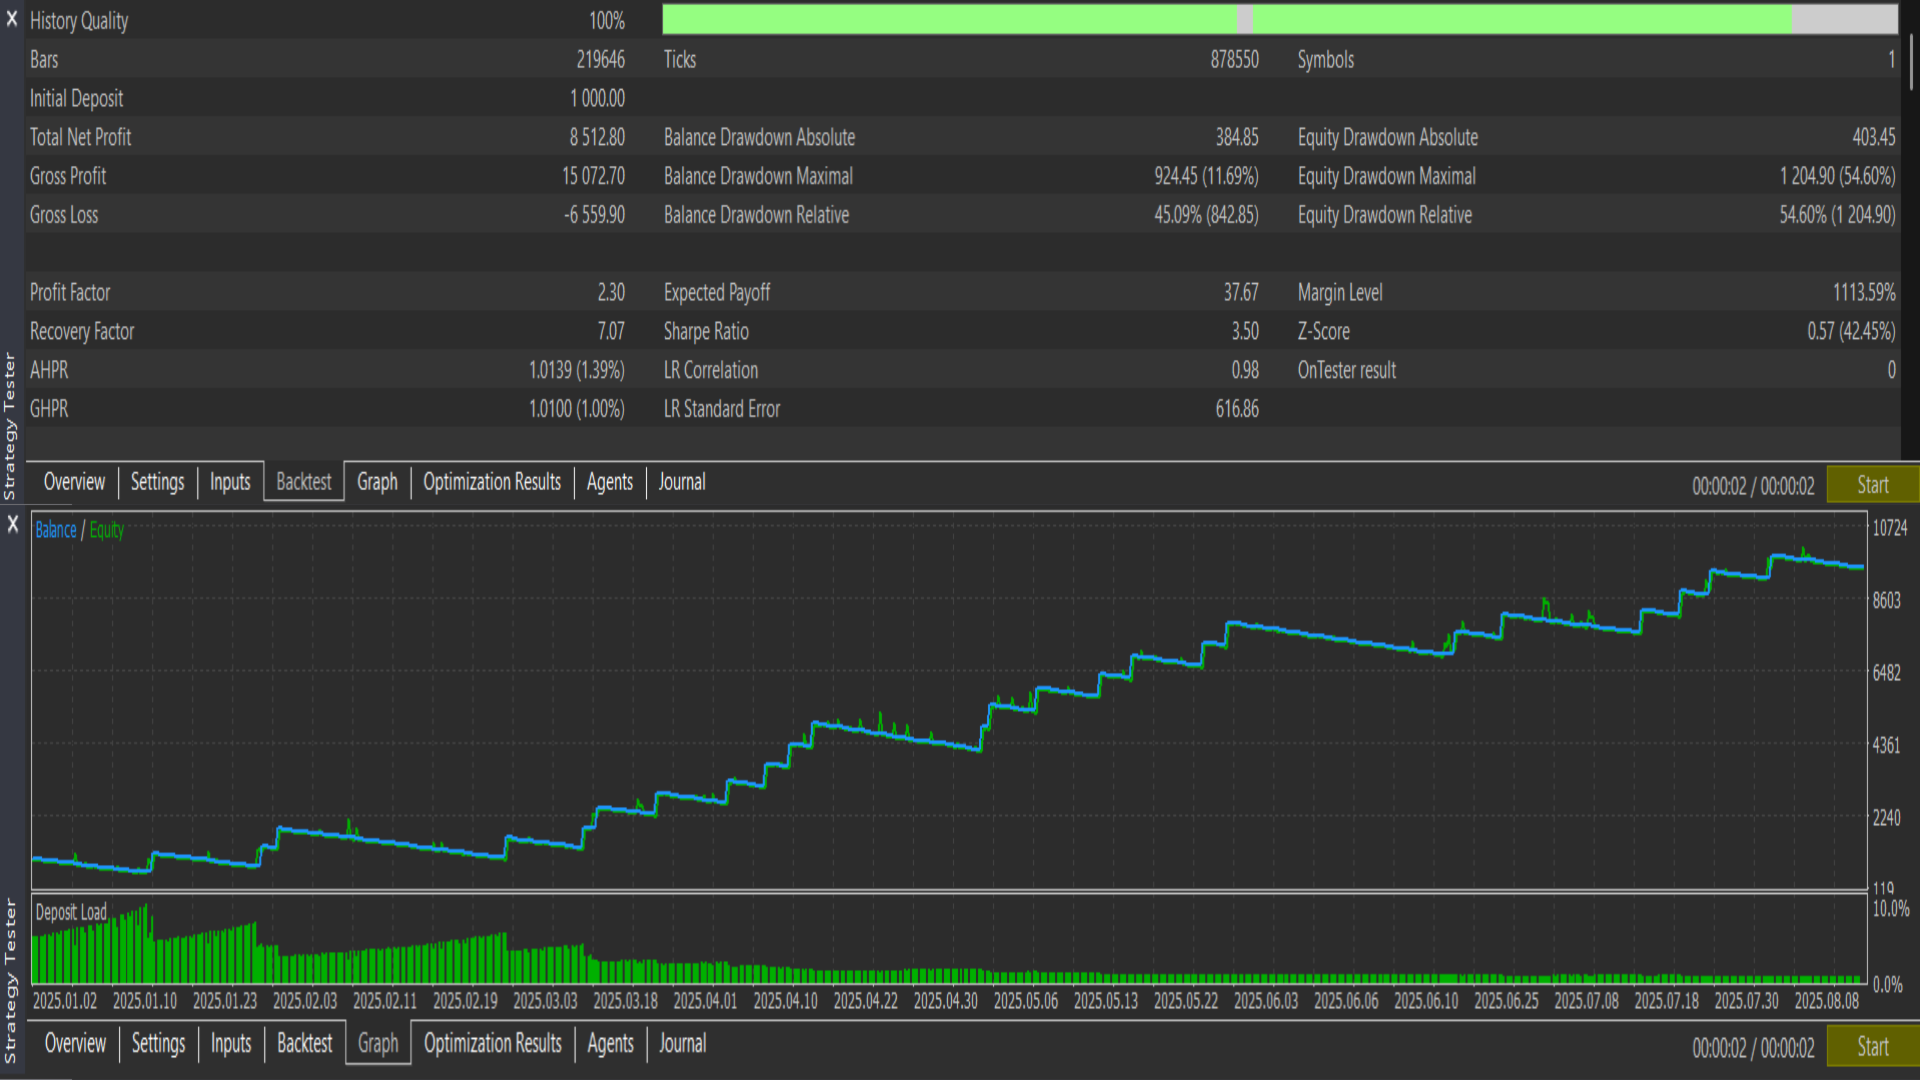Click the Equity Drawdown Maximal label
Screen dimensions: 1920x1080
pos(1386,176)
